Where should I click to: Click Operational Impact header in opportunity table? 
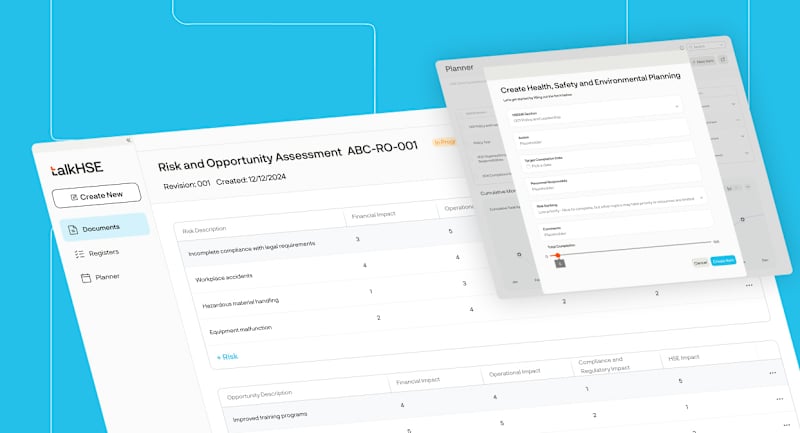point(514,372)
